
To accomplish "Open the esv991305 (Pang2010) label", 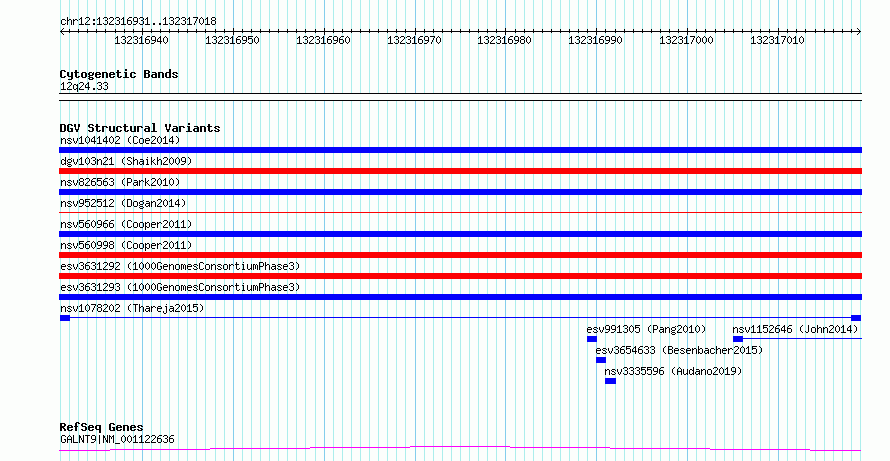I will tap(646, 329).
